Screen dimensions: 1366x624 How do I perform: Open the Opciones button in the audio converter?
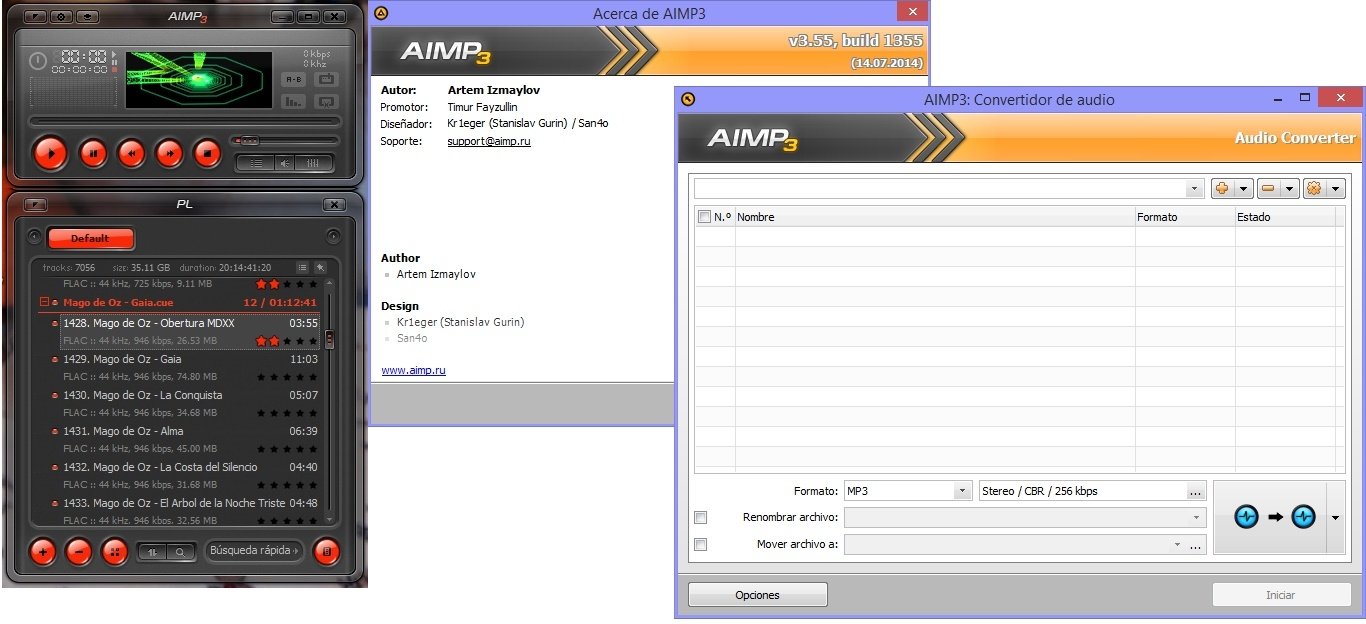click(x=757, y=594)
